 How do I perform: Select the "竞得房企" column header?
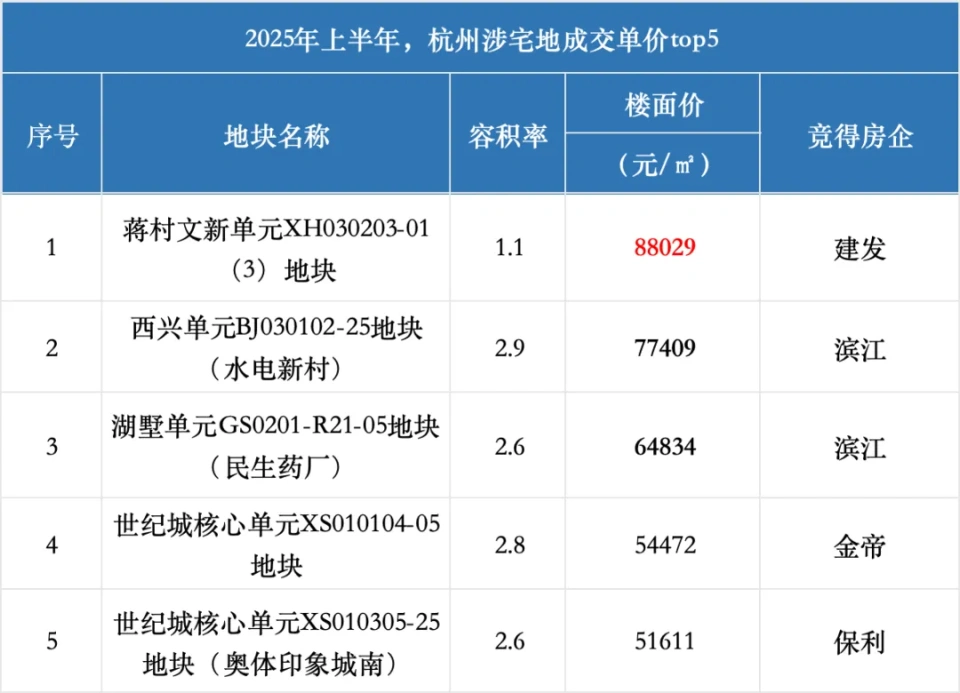(x=860, y=135)
